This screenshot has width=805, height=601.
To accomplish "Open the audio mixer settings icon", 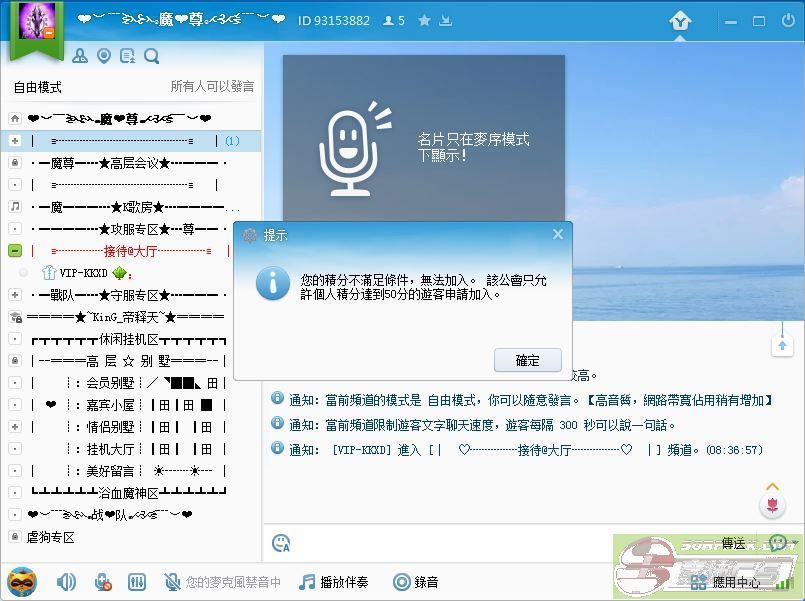I will coord(138,581).
